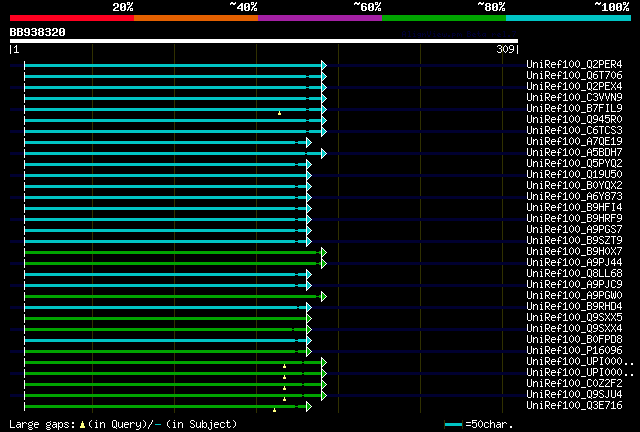Select the UniRef100_P16096 label

[x=574, y=351]
